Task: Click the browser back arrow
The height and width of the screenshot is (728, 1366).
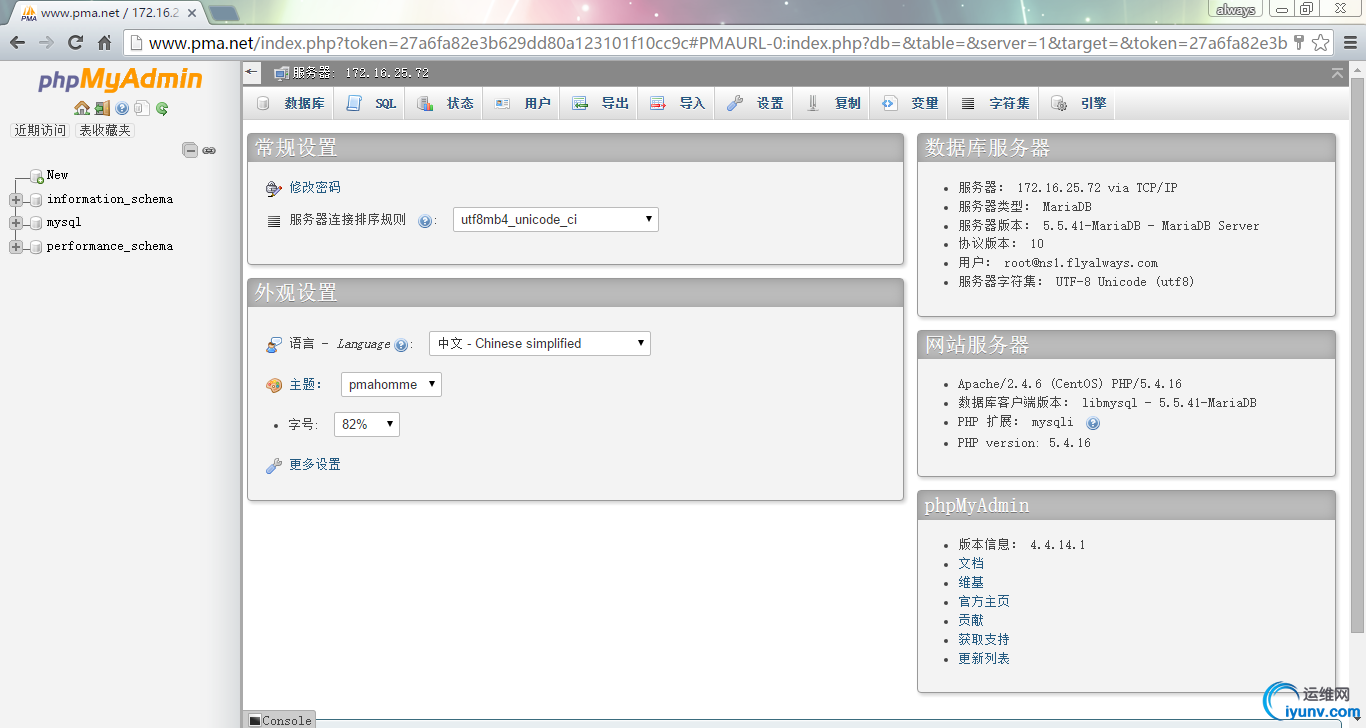Action: [x=17, y=42]
